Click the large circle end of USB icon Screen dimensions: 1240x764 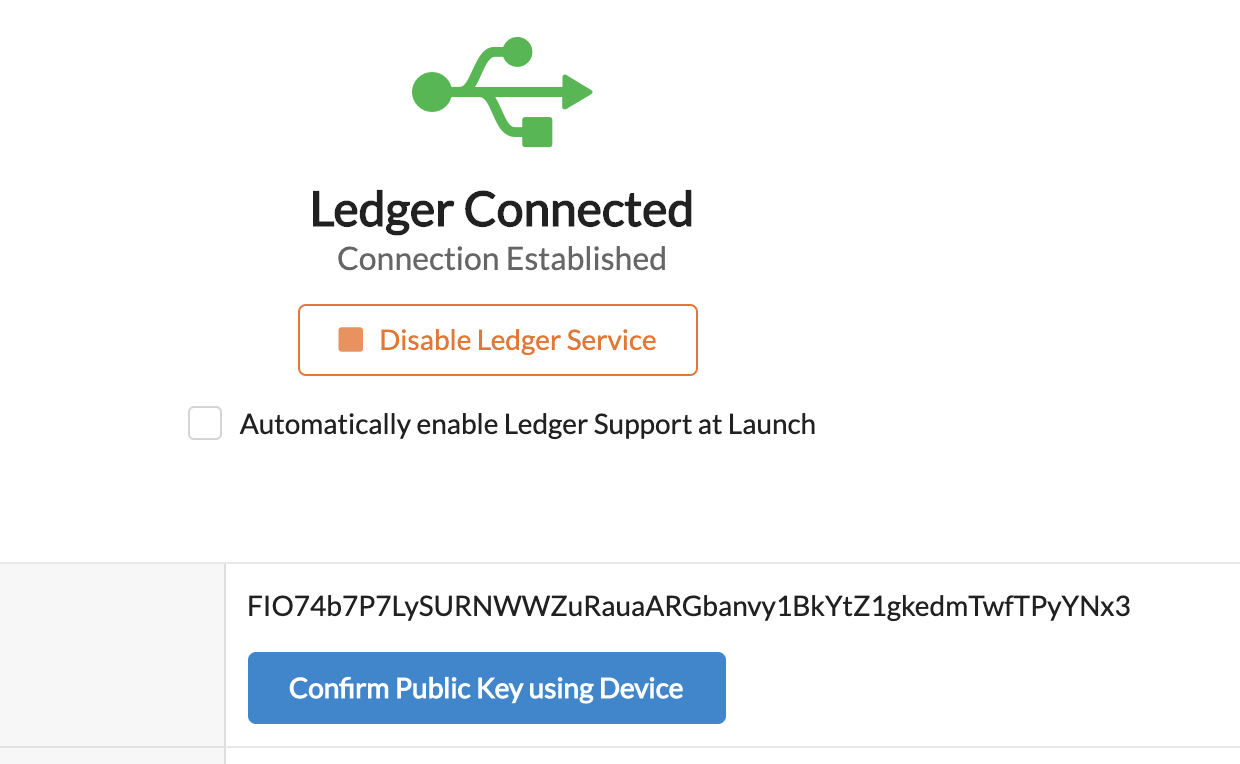(431, 92)
